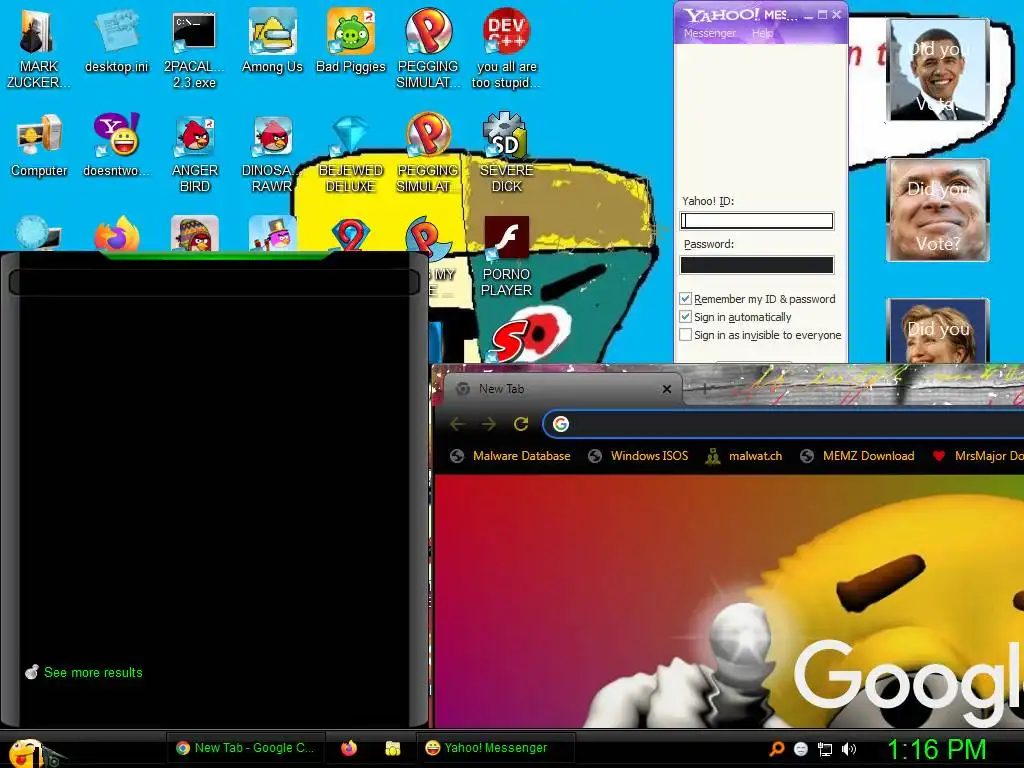Switch to Yahoo! Messenger taskbar button
The height and width of the screenshot is (768, 1024).
[x=496, y=748]
